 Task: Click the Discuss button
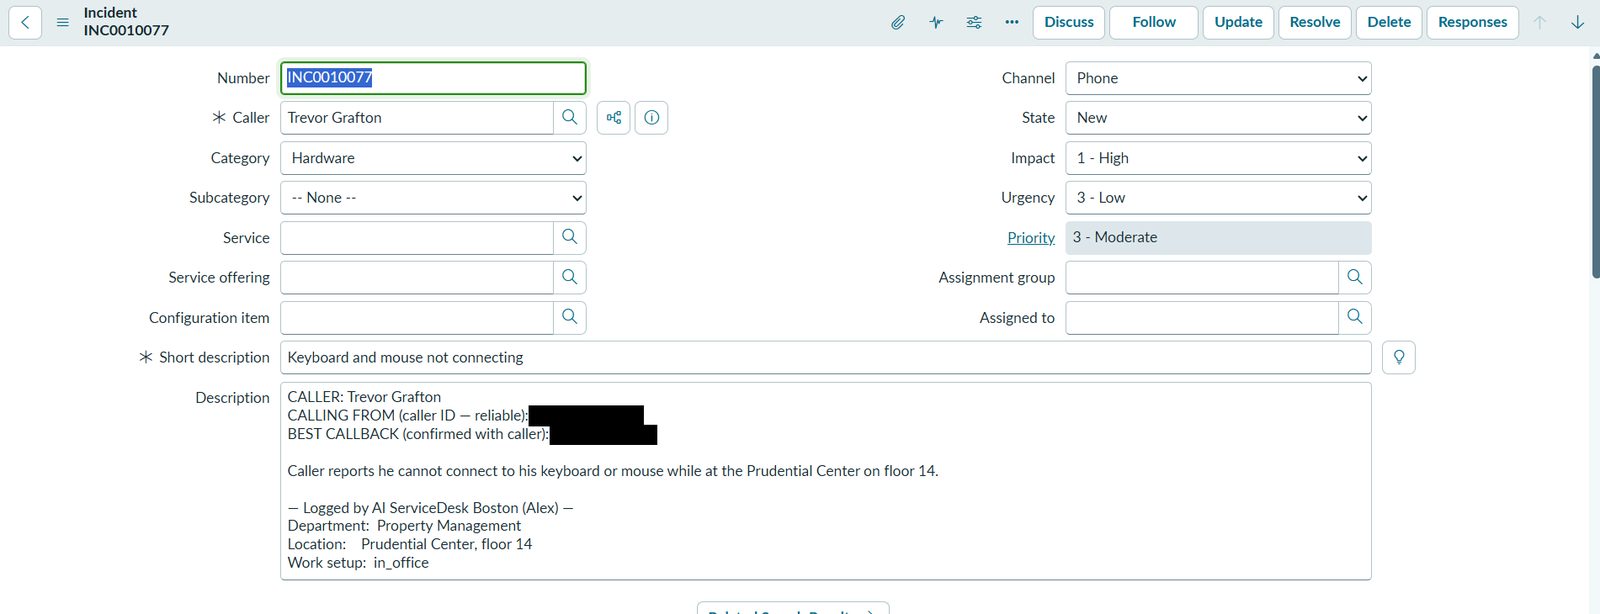pyautogui.click(x=1069, y=22)
